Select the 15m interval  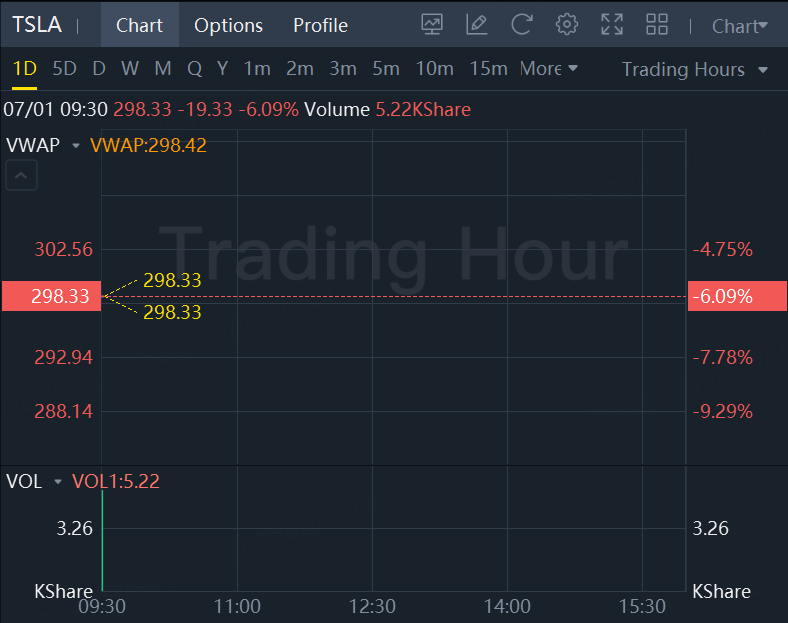tap(488, 69)
